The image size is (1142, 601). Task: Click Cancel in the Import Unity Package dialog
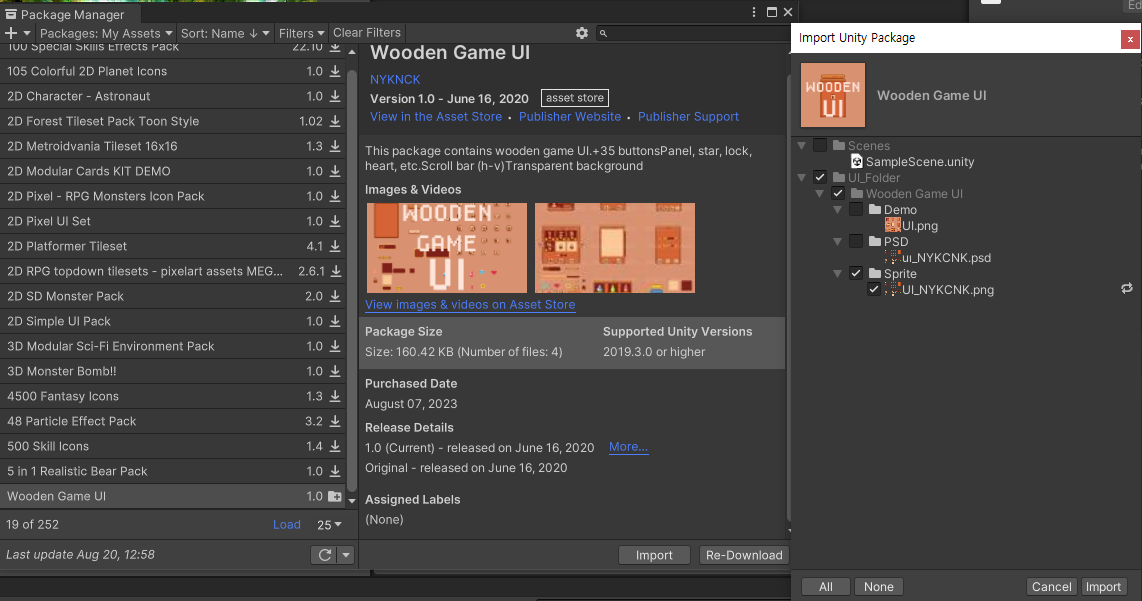(1052, 586)
